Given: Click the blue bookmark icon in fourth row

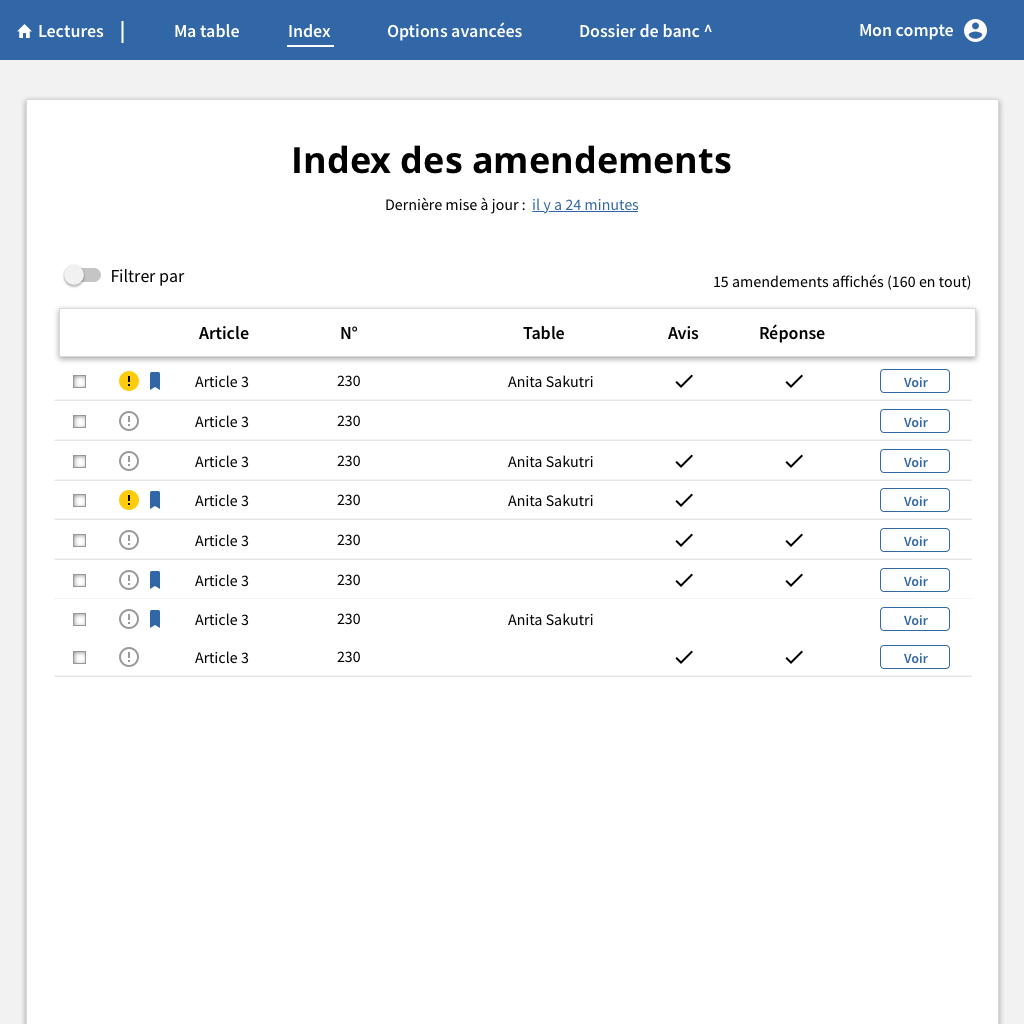Looking at the screenshot, I should pos(155,500).
